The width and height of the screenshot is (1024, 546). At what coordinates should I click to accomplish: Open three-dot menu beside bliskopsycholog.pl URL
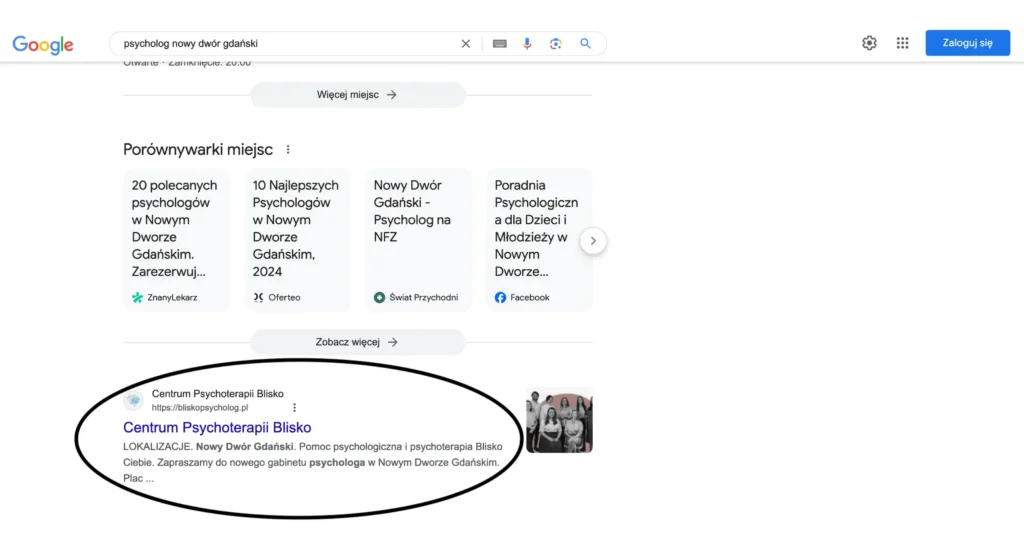coord(295,408)
